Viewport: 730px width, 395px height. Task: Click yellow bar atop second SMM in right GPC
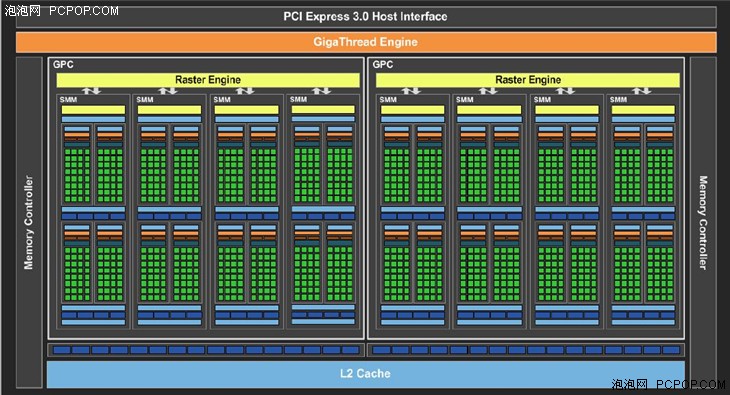[x=489, y=109]
